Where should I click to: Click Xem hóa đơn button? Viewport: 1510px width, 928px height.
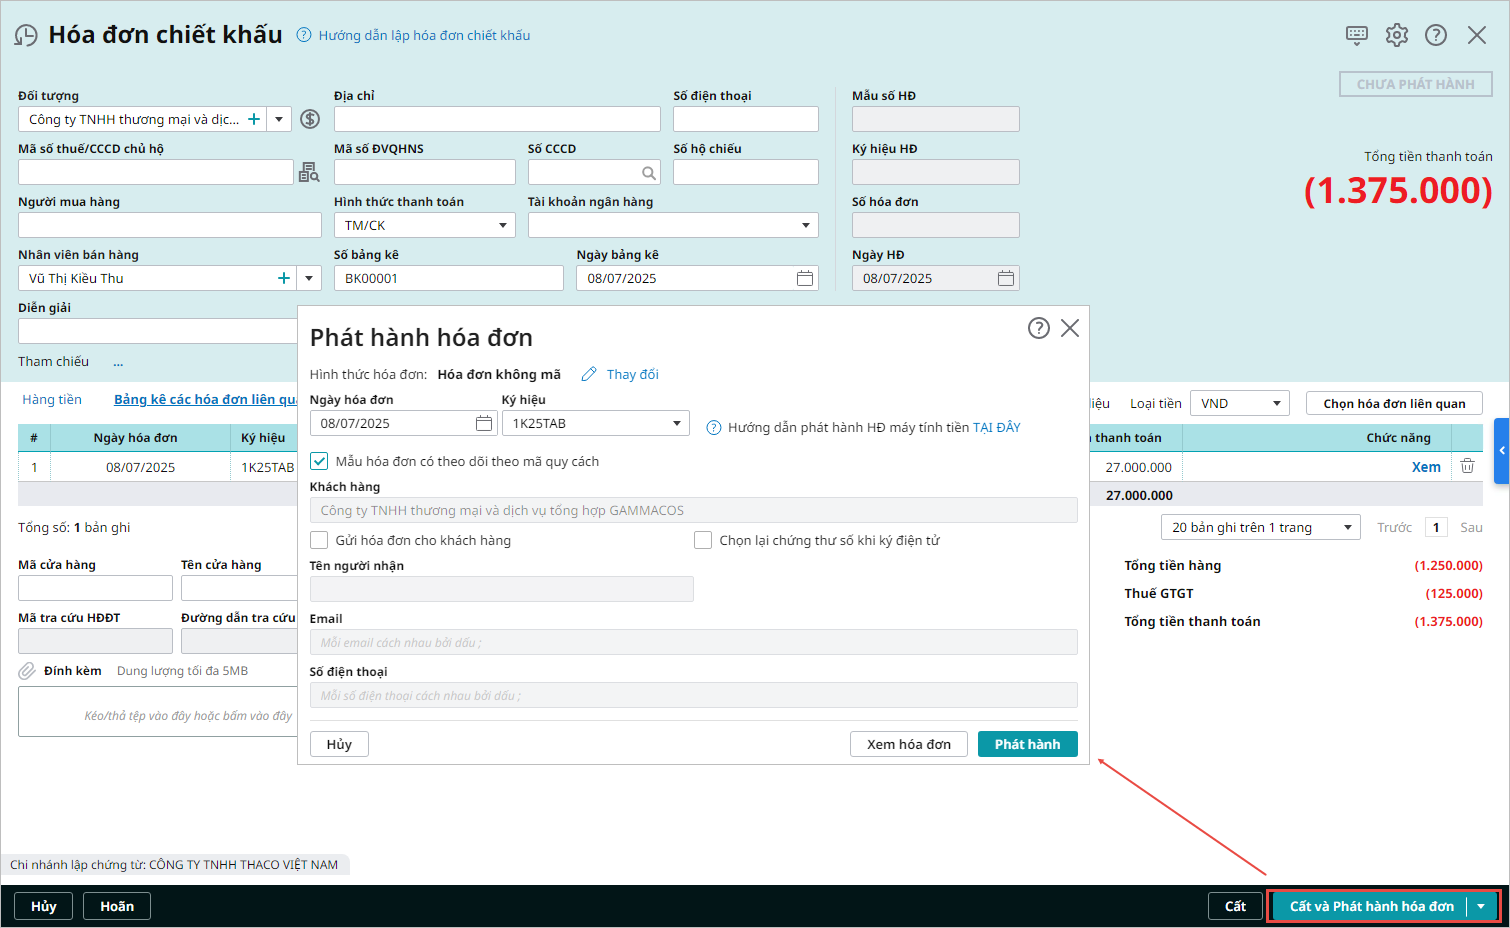click(908, 744)
